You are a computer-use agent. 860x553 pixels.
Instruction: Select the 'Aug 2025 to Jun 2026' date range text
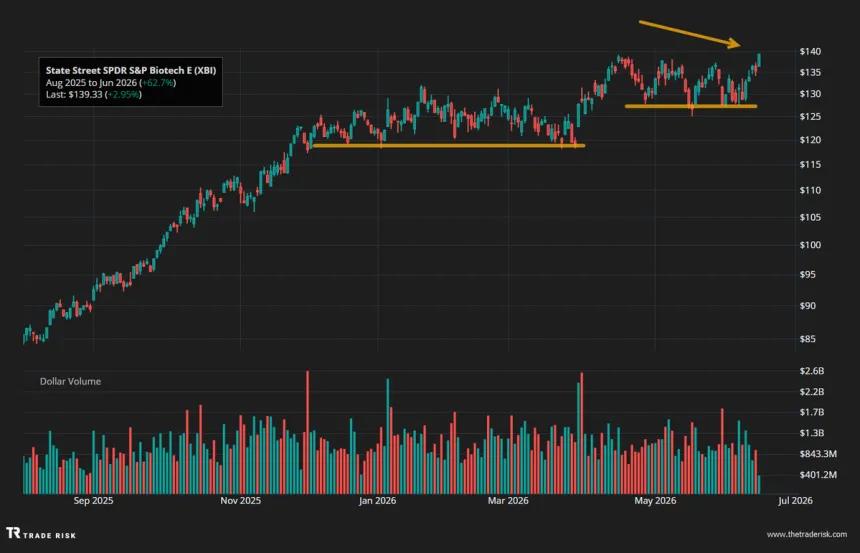point(92,82)
